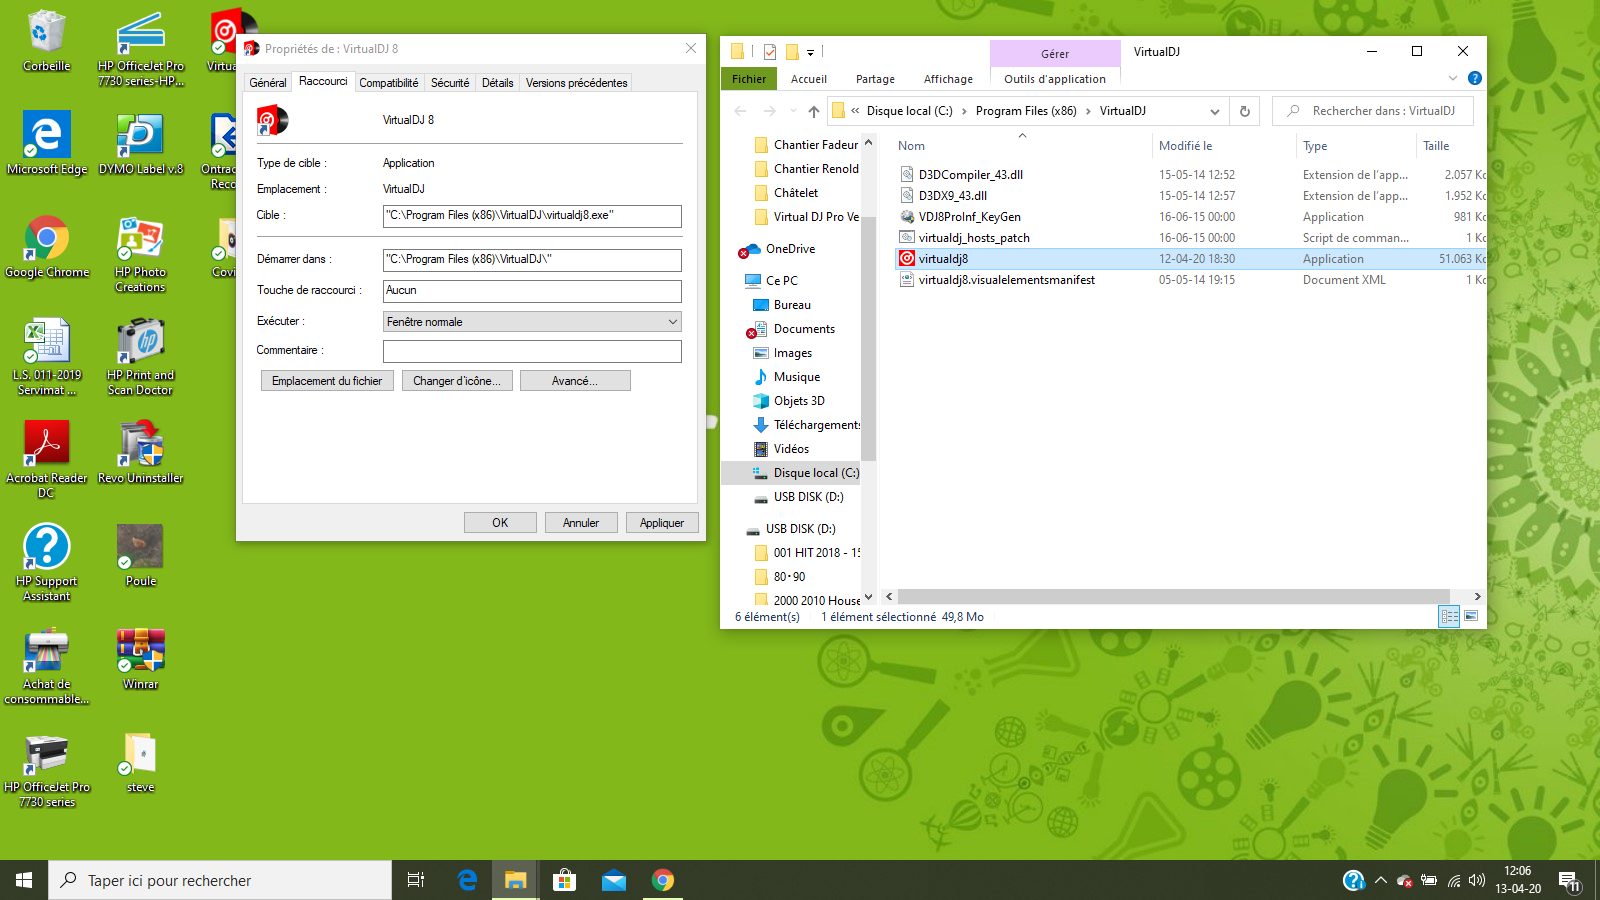
Task: Click the Explorer refresh button
Action: tap(1245, 111)
